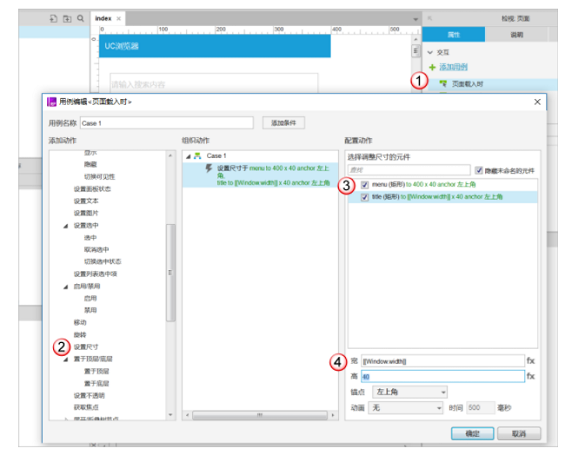Uncheck hide unnamed widgets checkbox
Screen dimensions: 565x455
tap(479, 170)
